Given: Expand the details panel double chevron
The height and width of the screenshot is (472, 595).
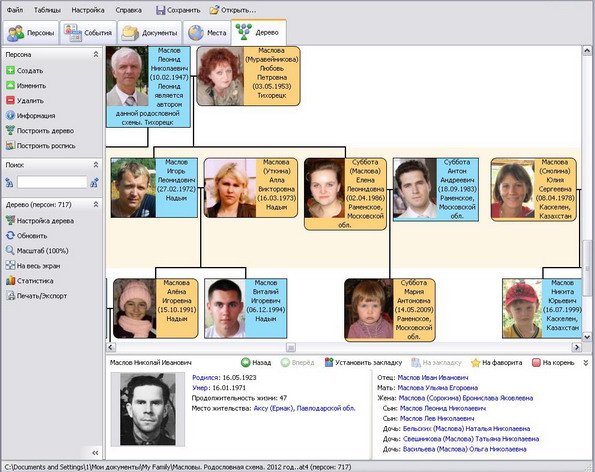Looking at the screenshot, I should click(x=586, y=363).
